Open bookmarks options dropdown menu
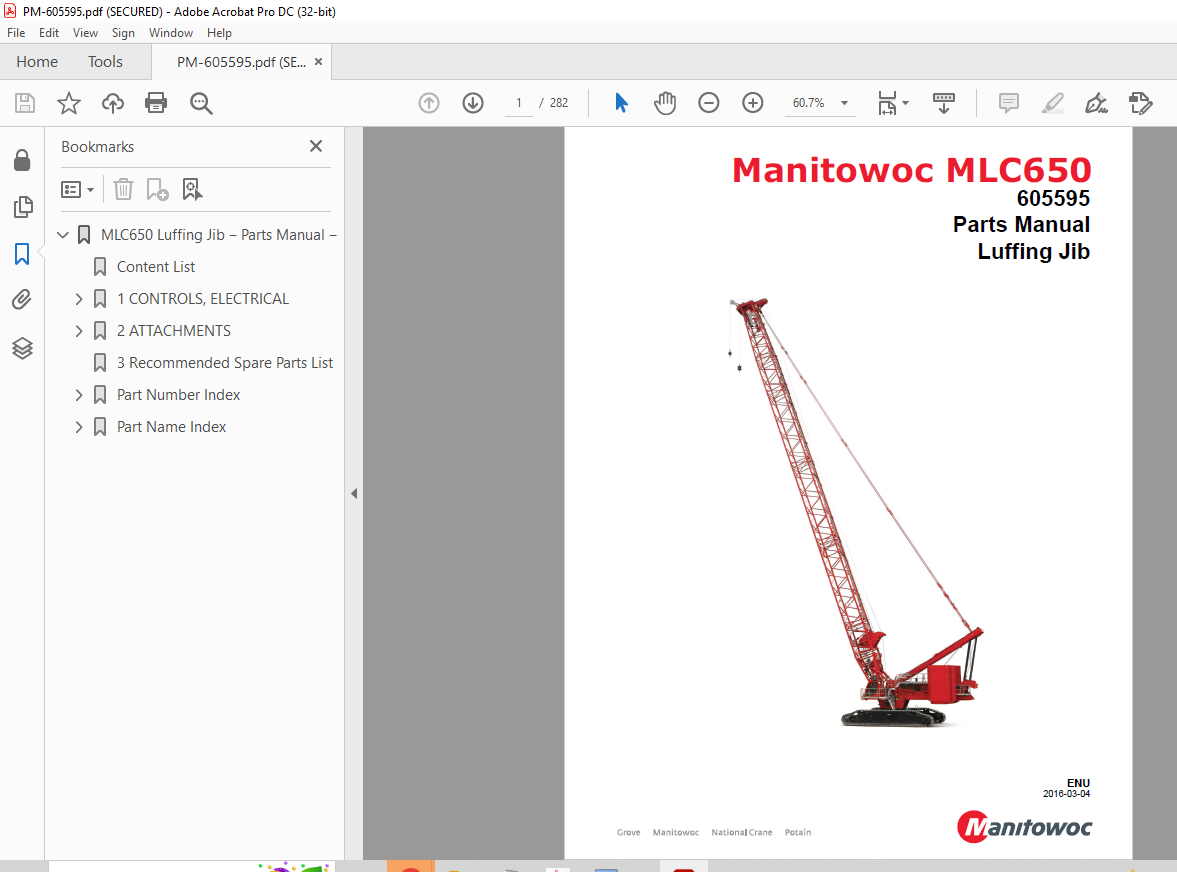Screen dimensions: 1177x872 [x=77, y=189]
